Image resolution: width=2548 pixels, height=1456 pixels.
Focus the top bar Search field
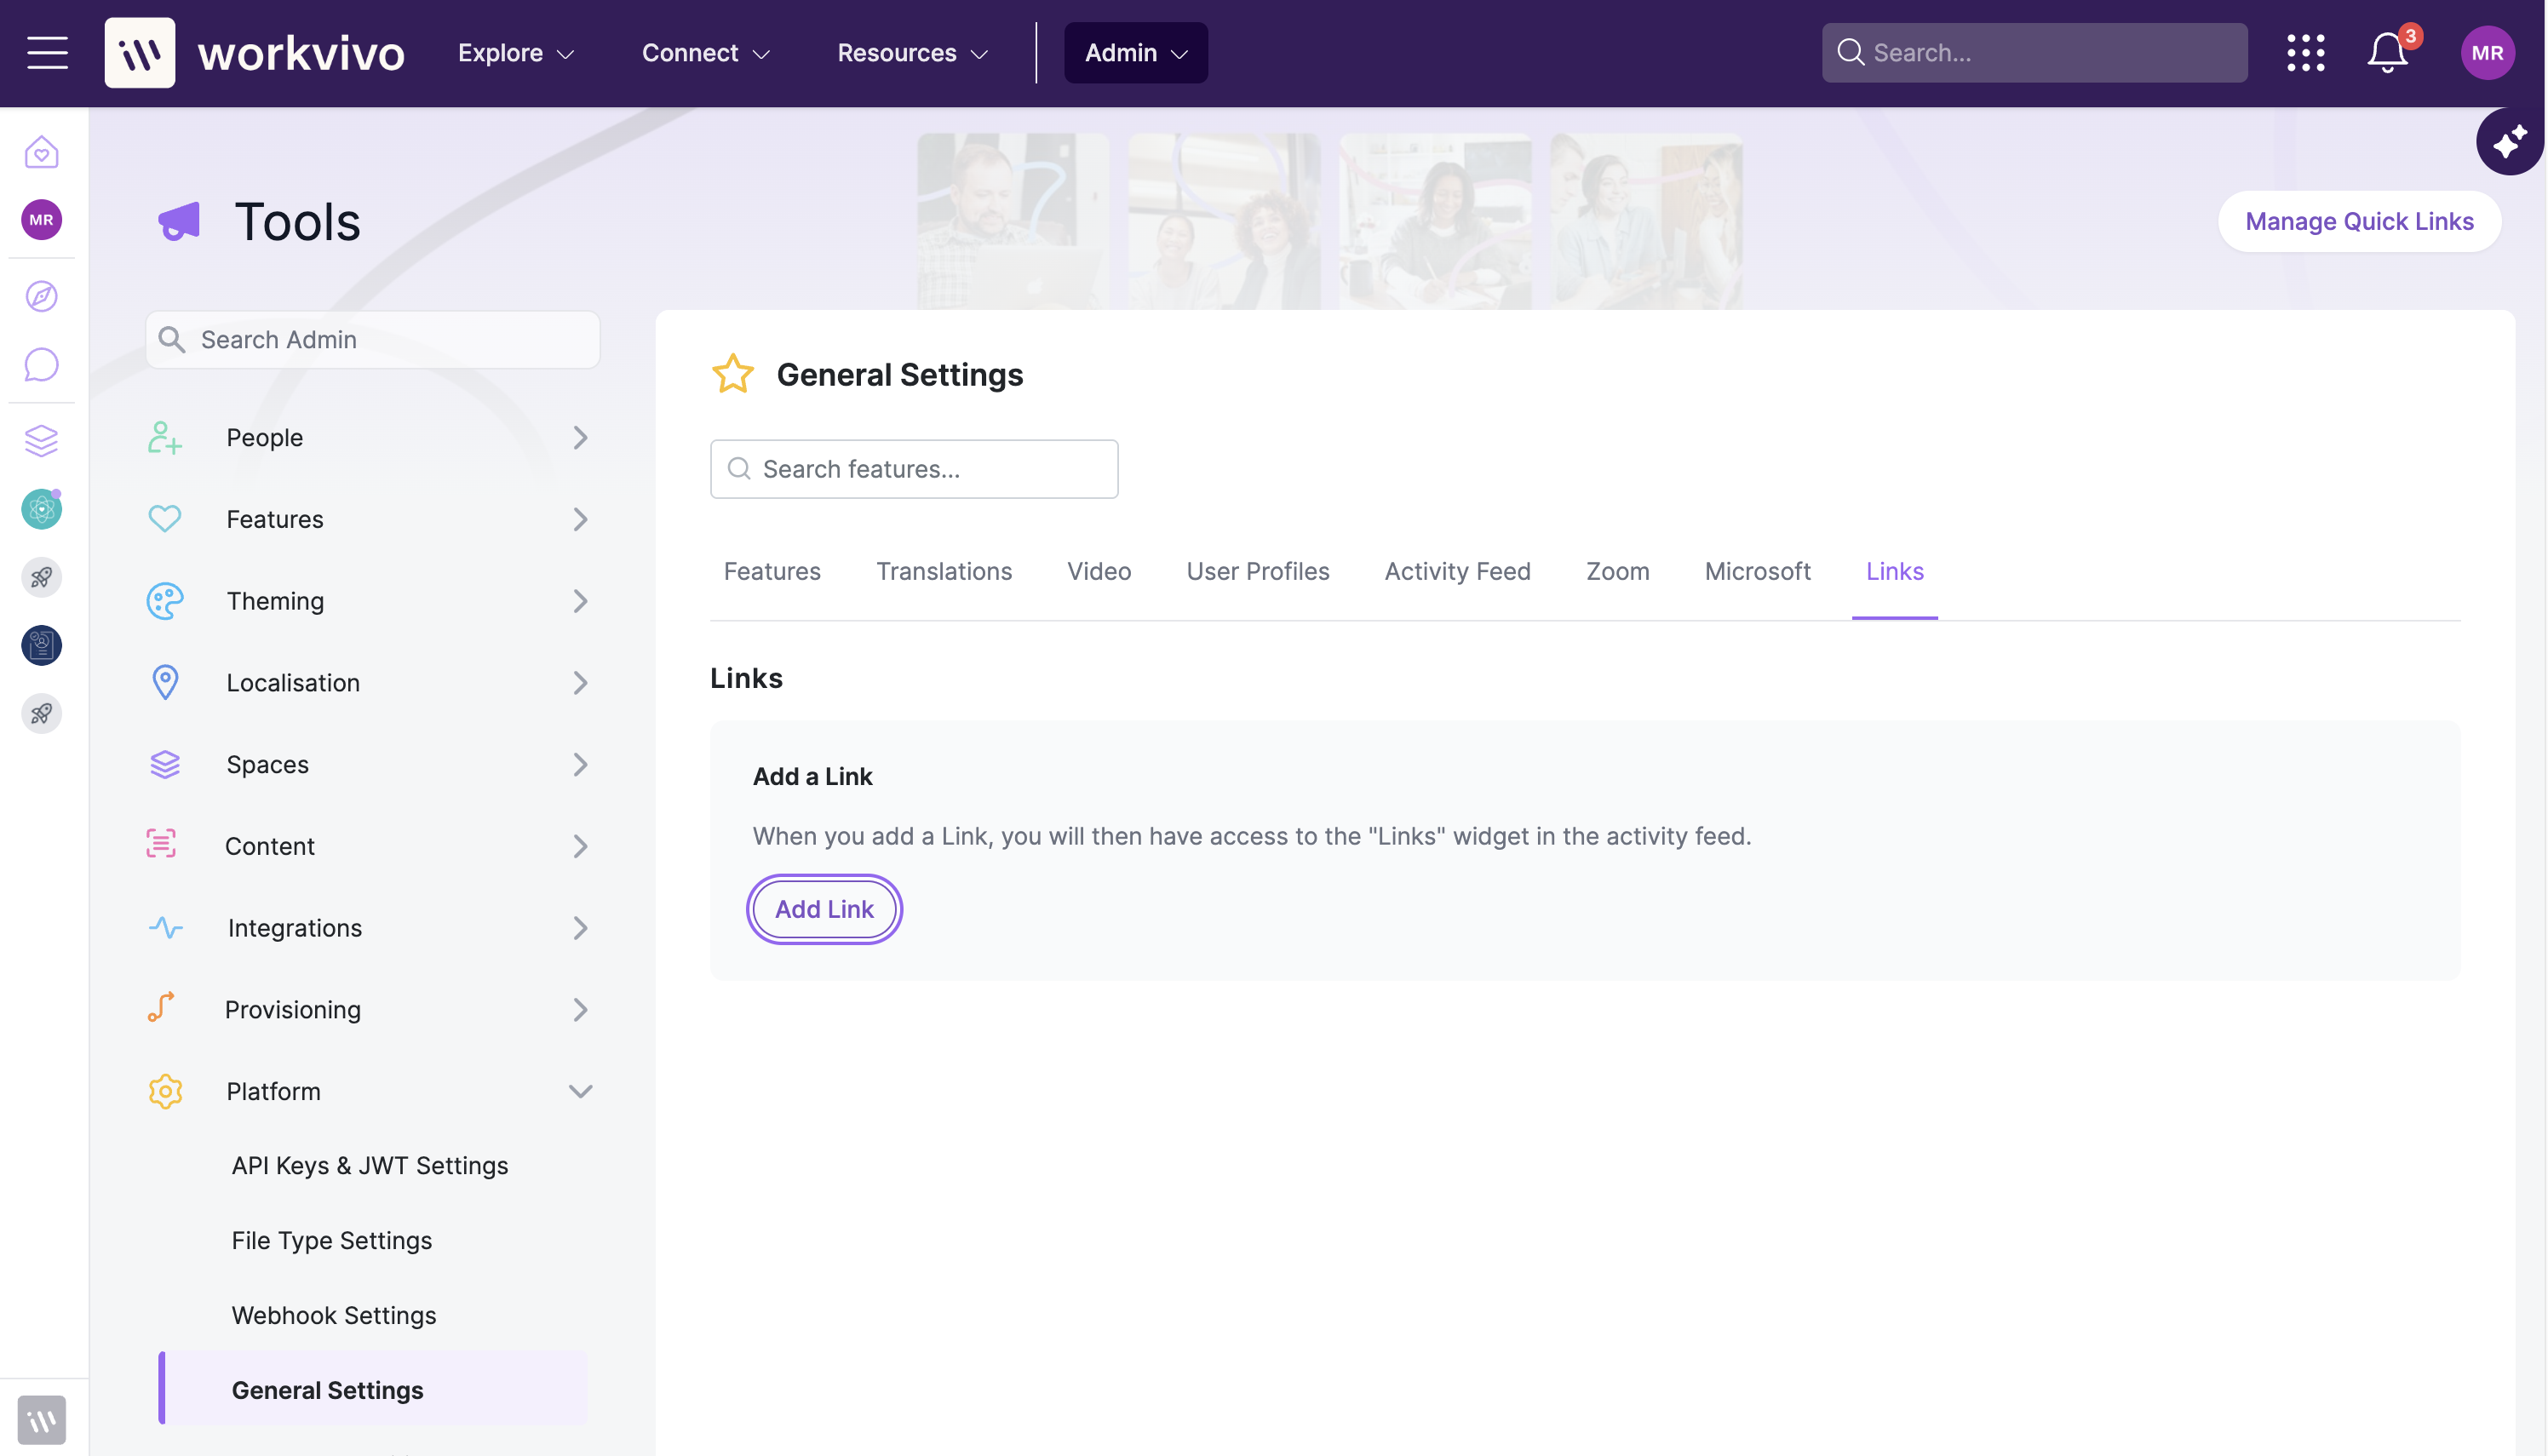[2034, 53]
